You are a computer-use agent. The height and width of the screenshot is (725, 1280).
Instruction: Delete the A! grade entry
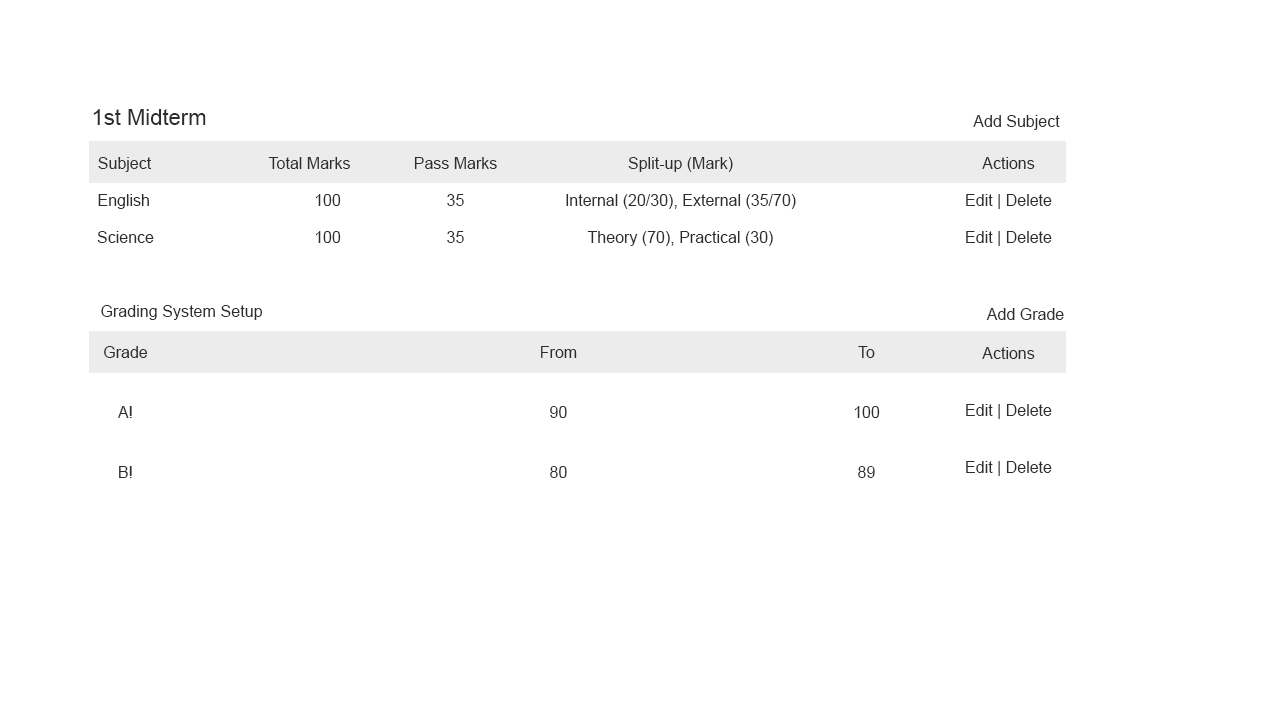coord(1029,411)
